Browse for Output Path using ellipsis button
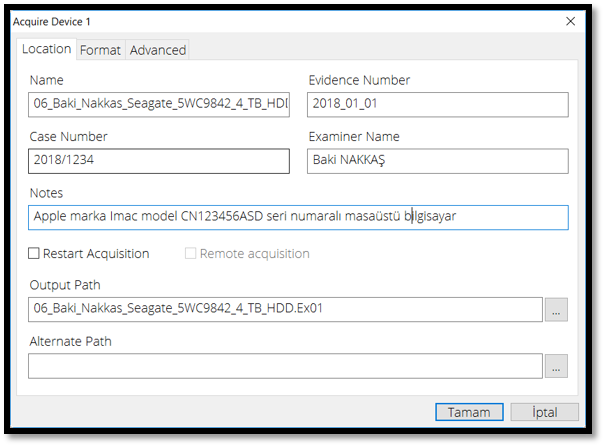 point(557,310)
